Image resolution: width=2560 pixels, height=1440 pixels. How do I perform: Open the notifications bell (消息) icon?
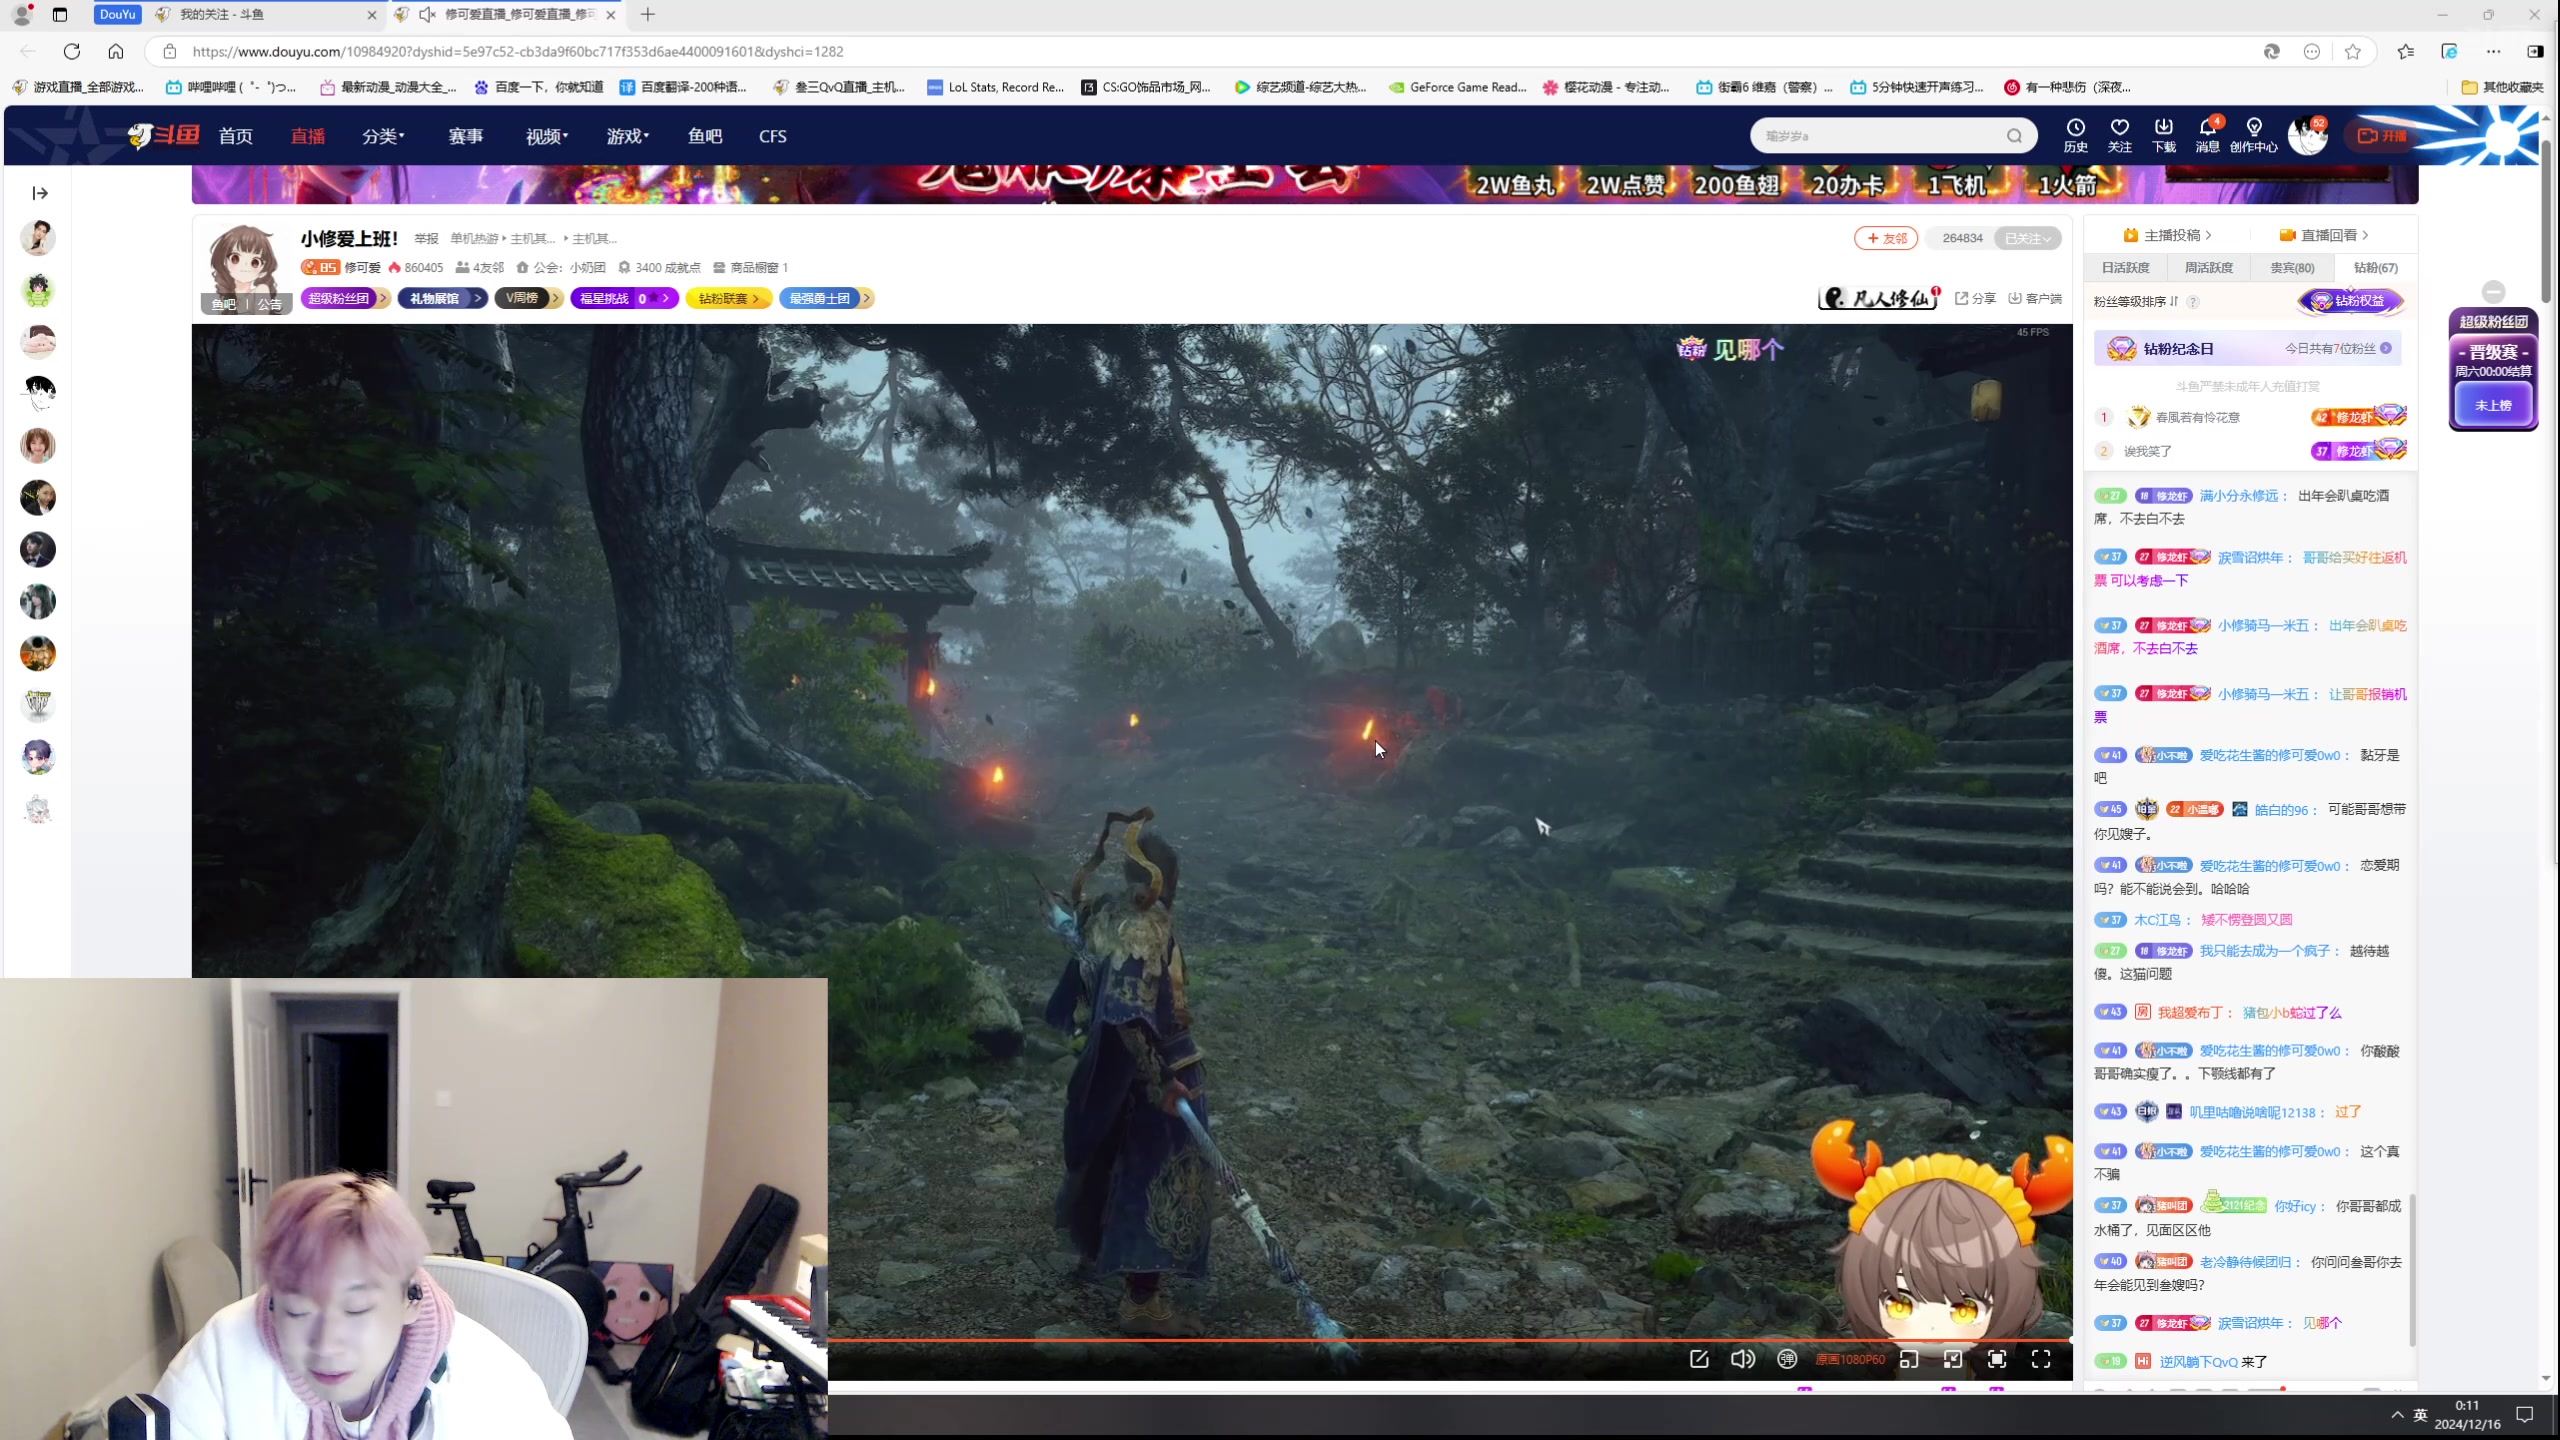click(2207, 135)
